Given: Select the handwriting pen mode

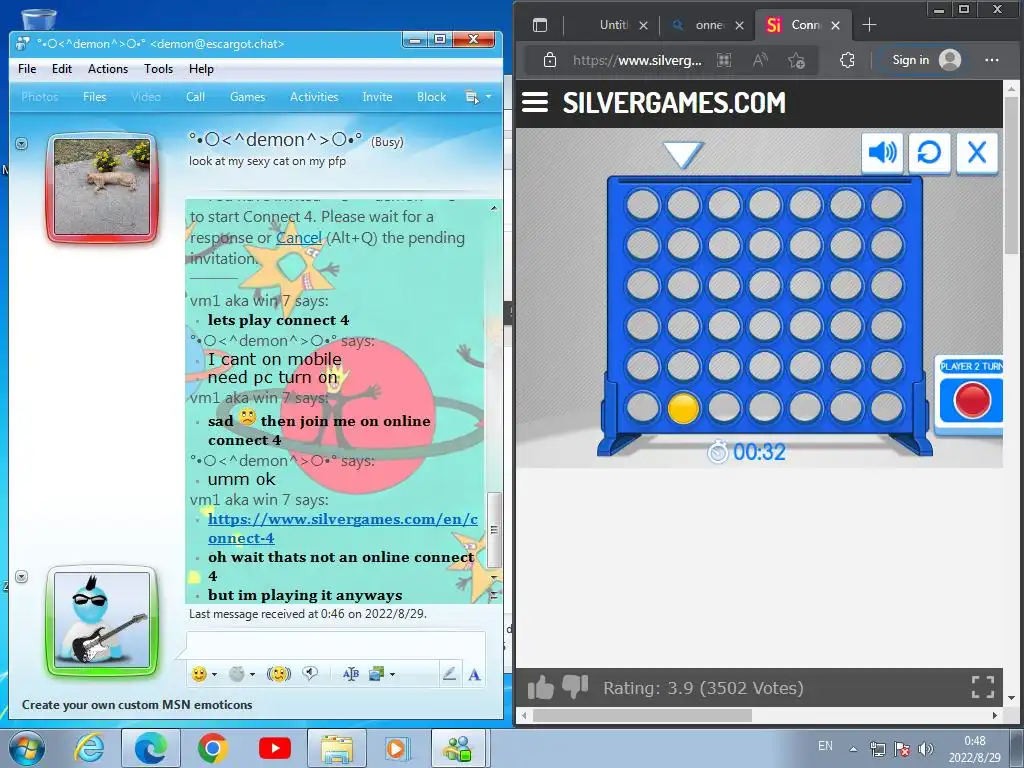Looking at the screenshot, I should tap(449, 674).
